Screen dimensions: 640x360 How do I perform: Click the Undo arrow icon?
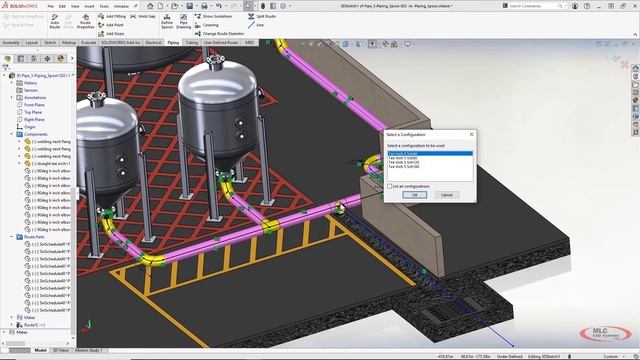click(x=219, y=6)
